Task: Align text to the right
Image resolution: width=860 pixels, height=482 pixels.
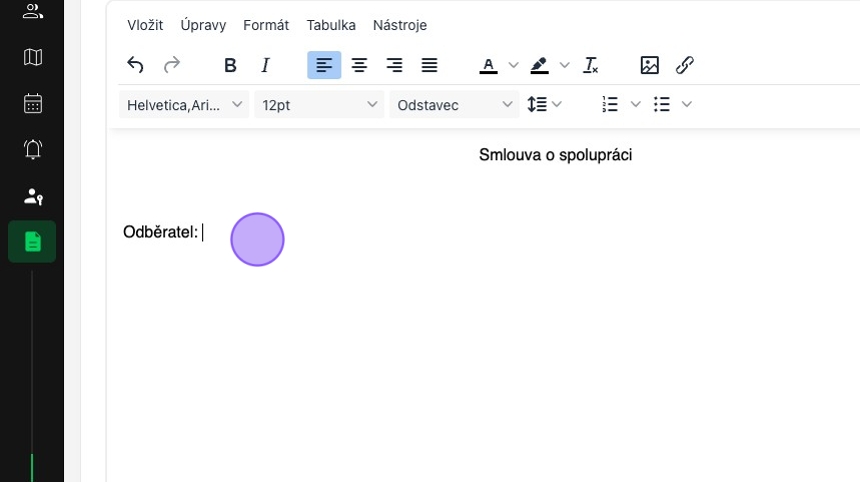Action: coord(394,65)
